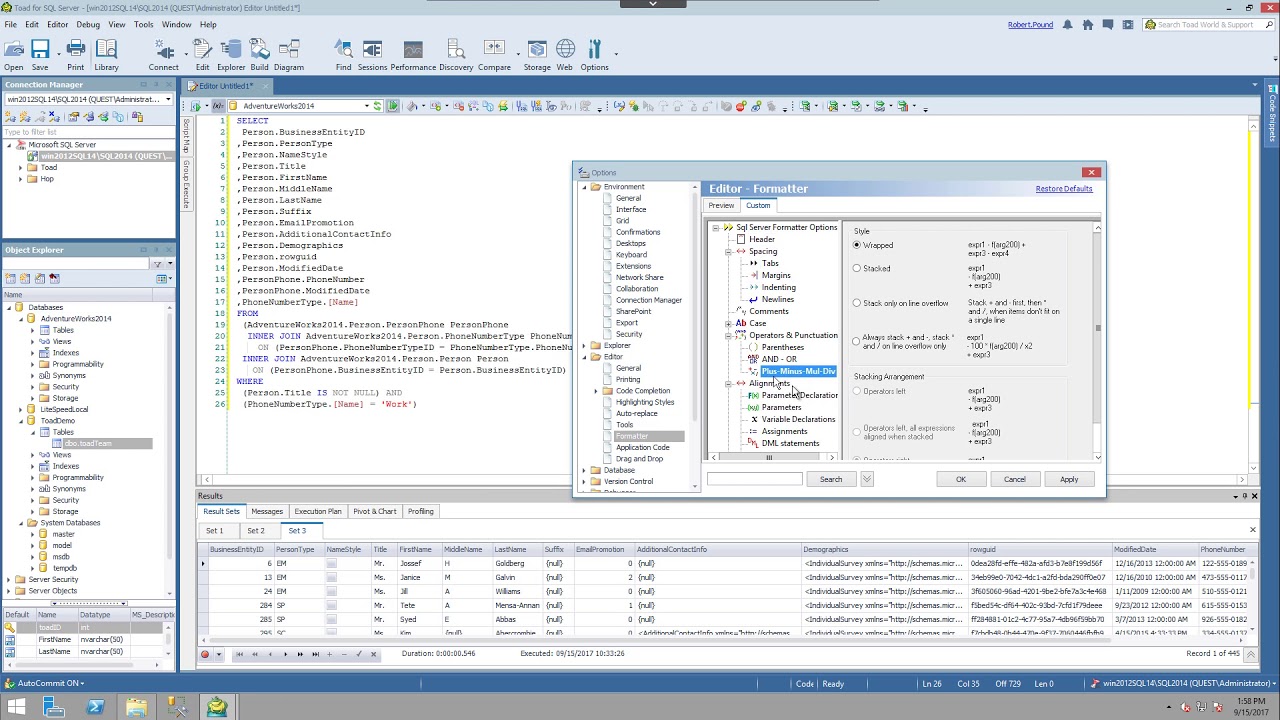This screenshot has height=720, width=1280.
Task: Click the OK button in Options dialog
Action: pos(961,479)
